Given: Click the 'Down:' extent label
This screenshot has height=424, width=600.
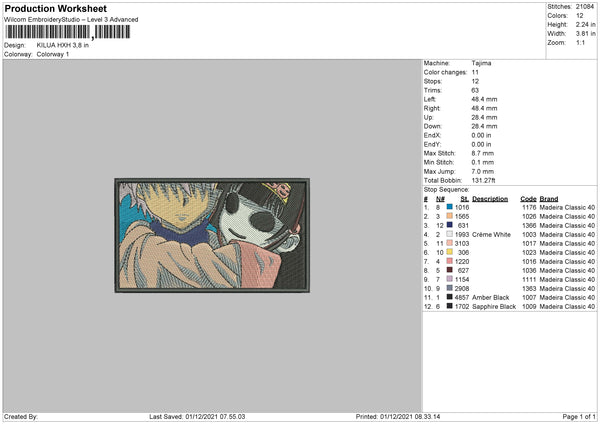Looking at the screenshot, I should pyautogui.click(x=433, y=126).
